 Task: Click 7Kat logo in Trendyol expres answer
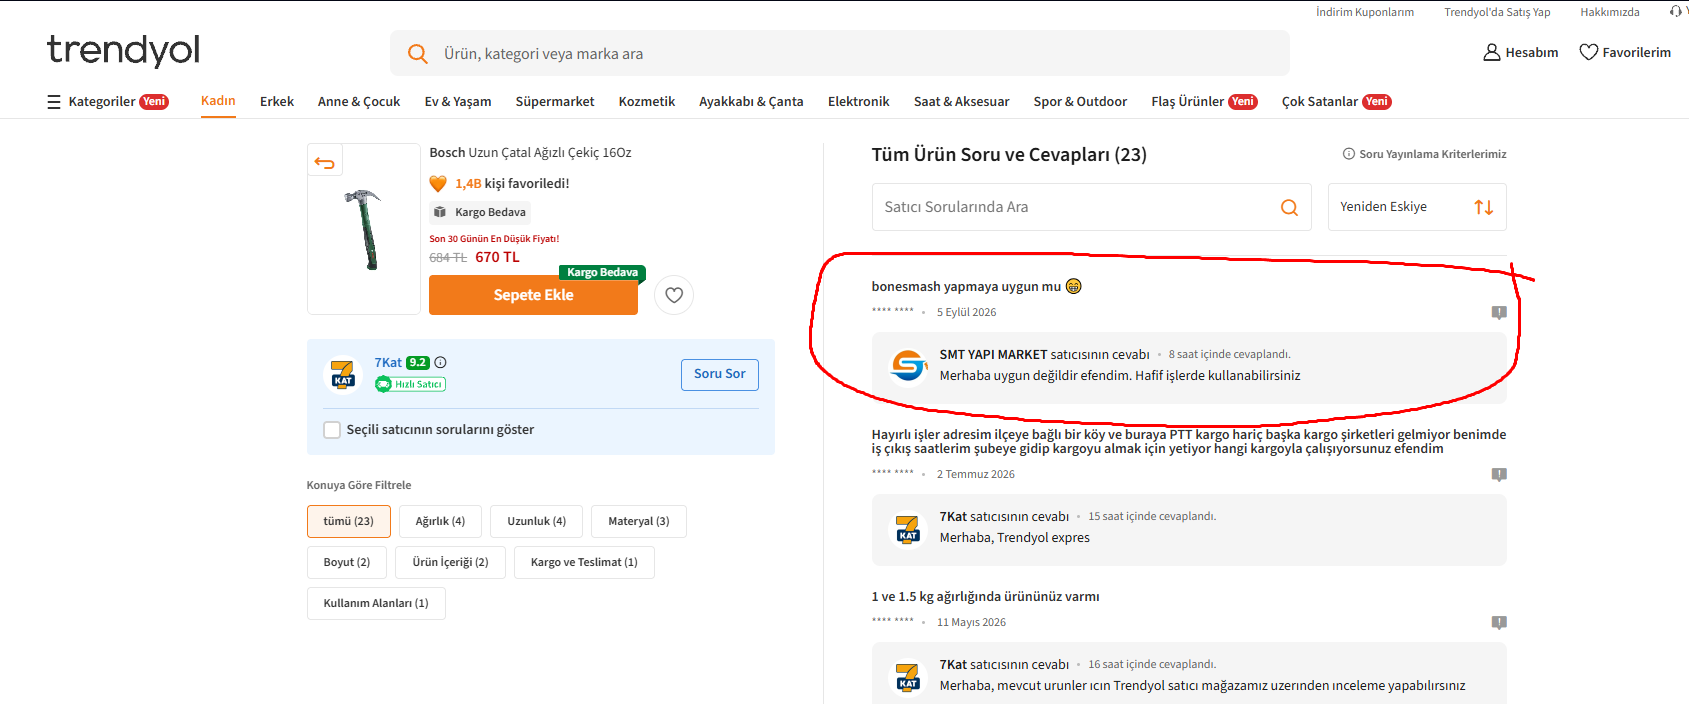(908, 528)
